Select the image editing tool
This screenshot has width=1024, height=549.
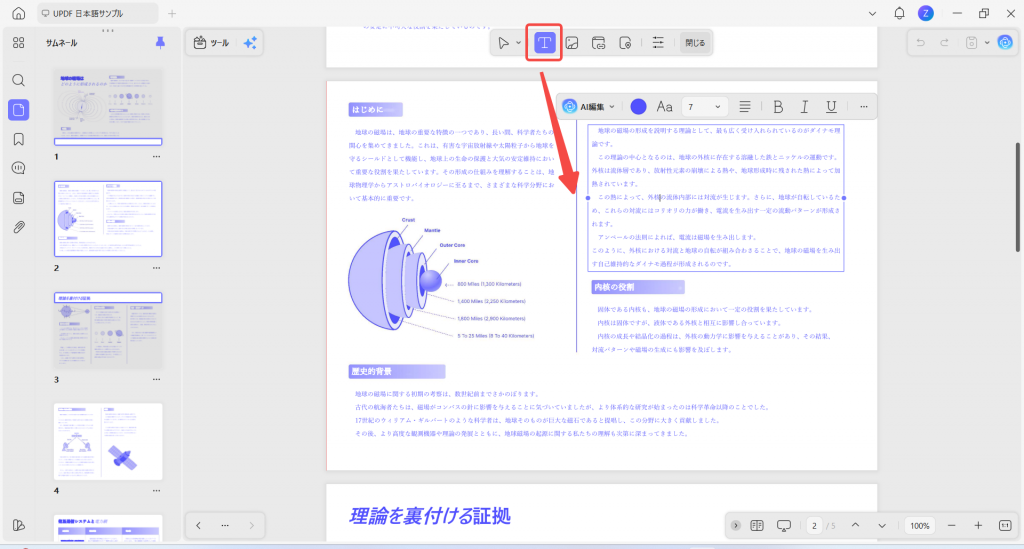[x=571, y=43]
